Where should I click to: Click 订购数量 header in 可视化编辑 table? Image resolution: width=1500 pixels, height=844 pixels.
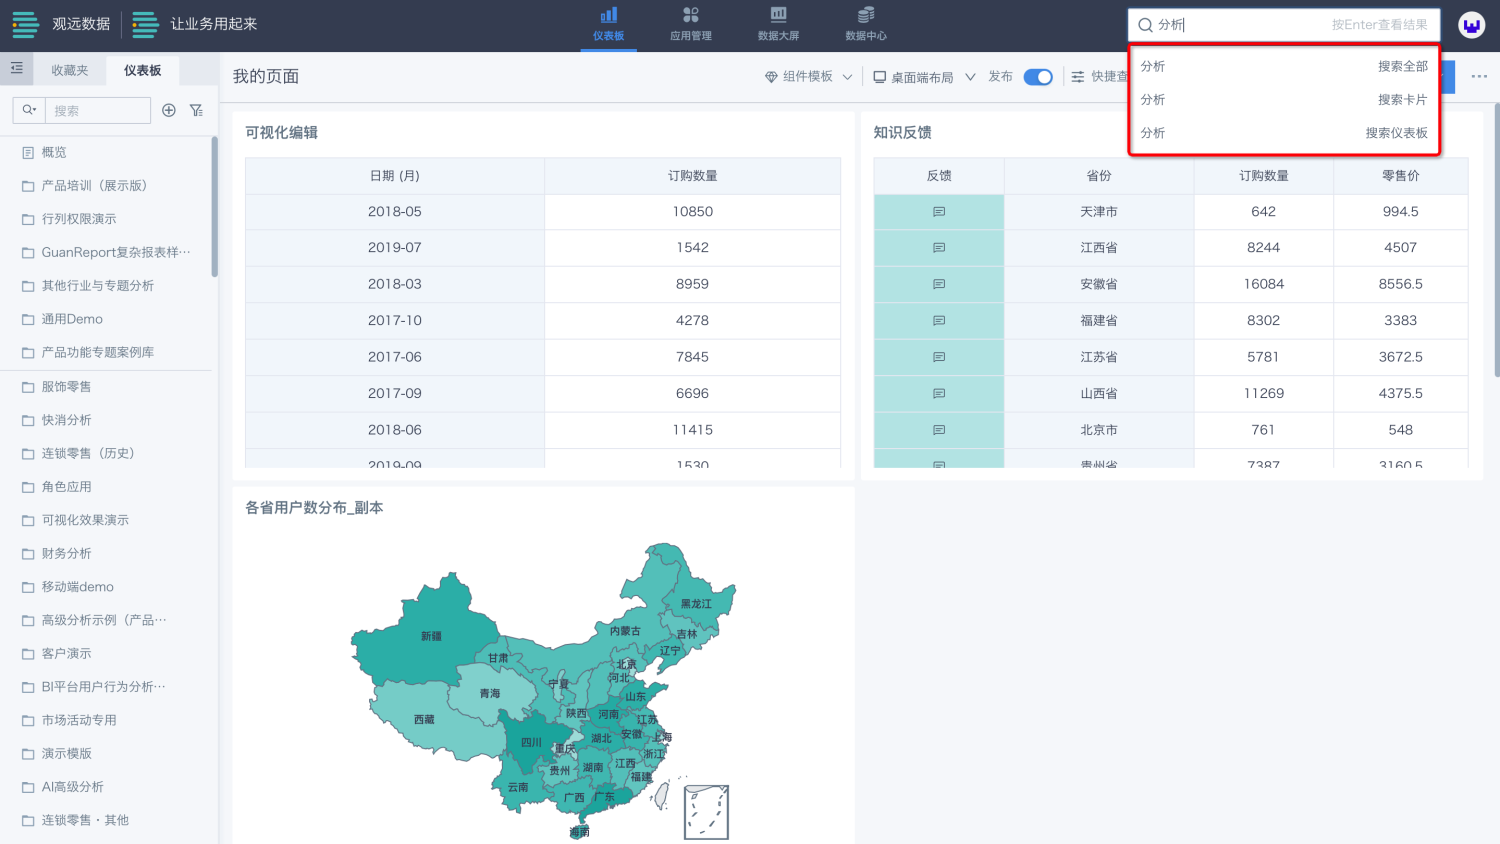(693, 176)
